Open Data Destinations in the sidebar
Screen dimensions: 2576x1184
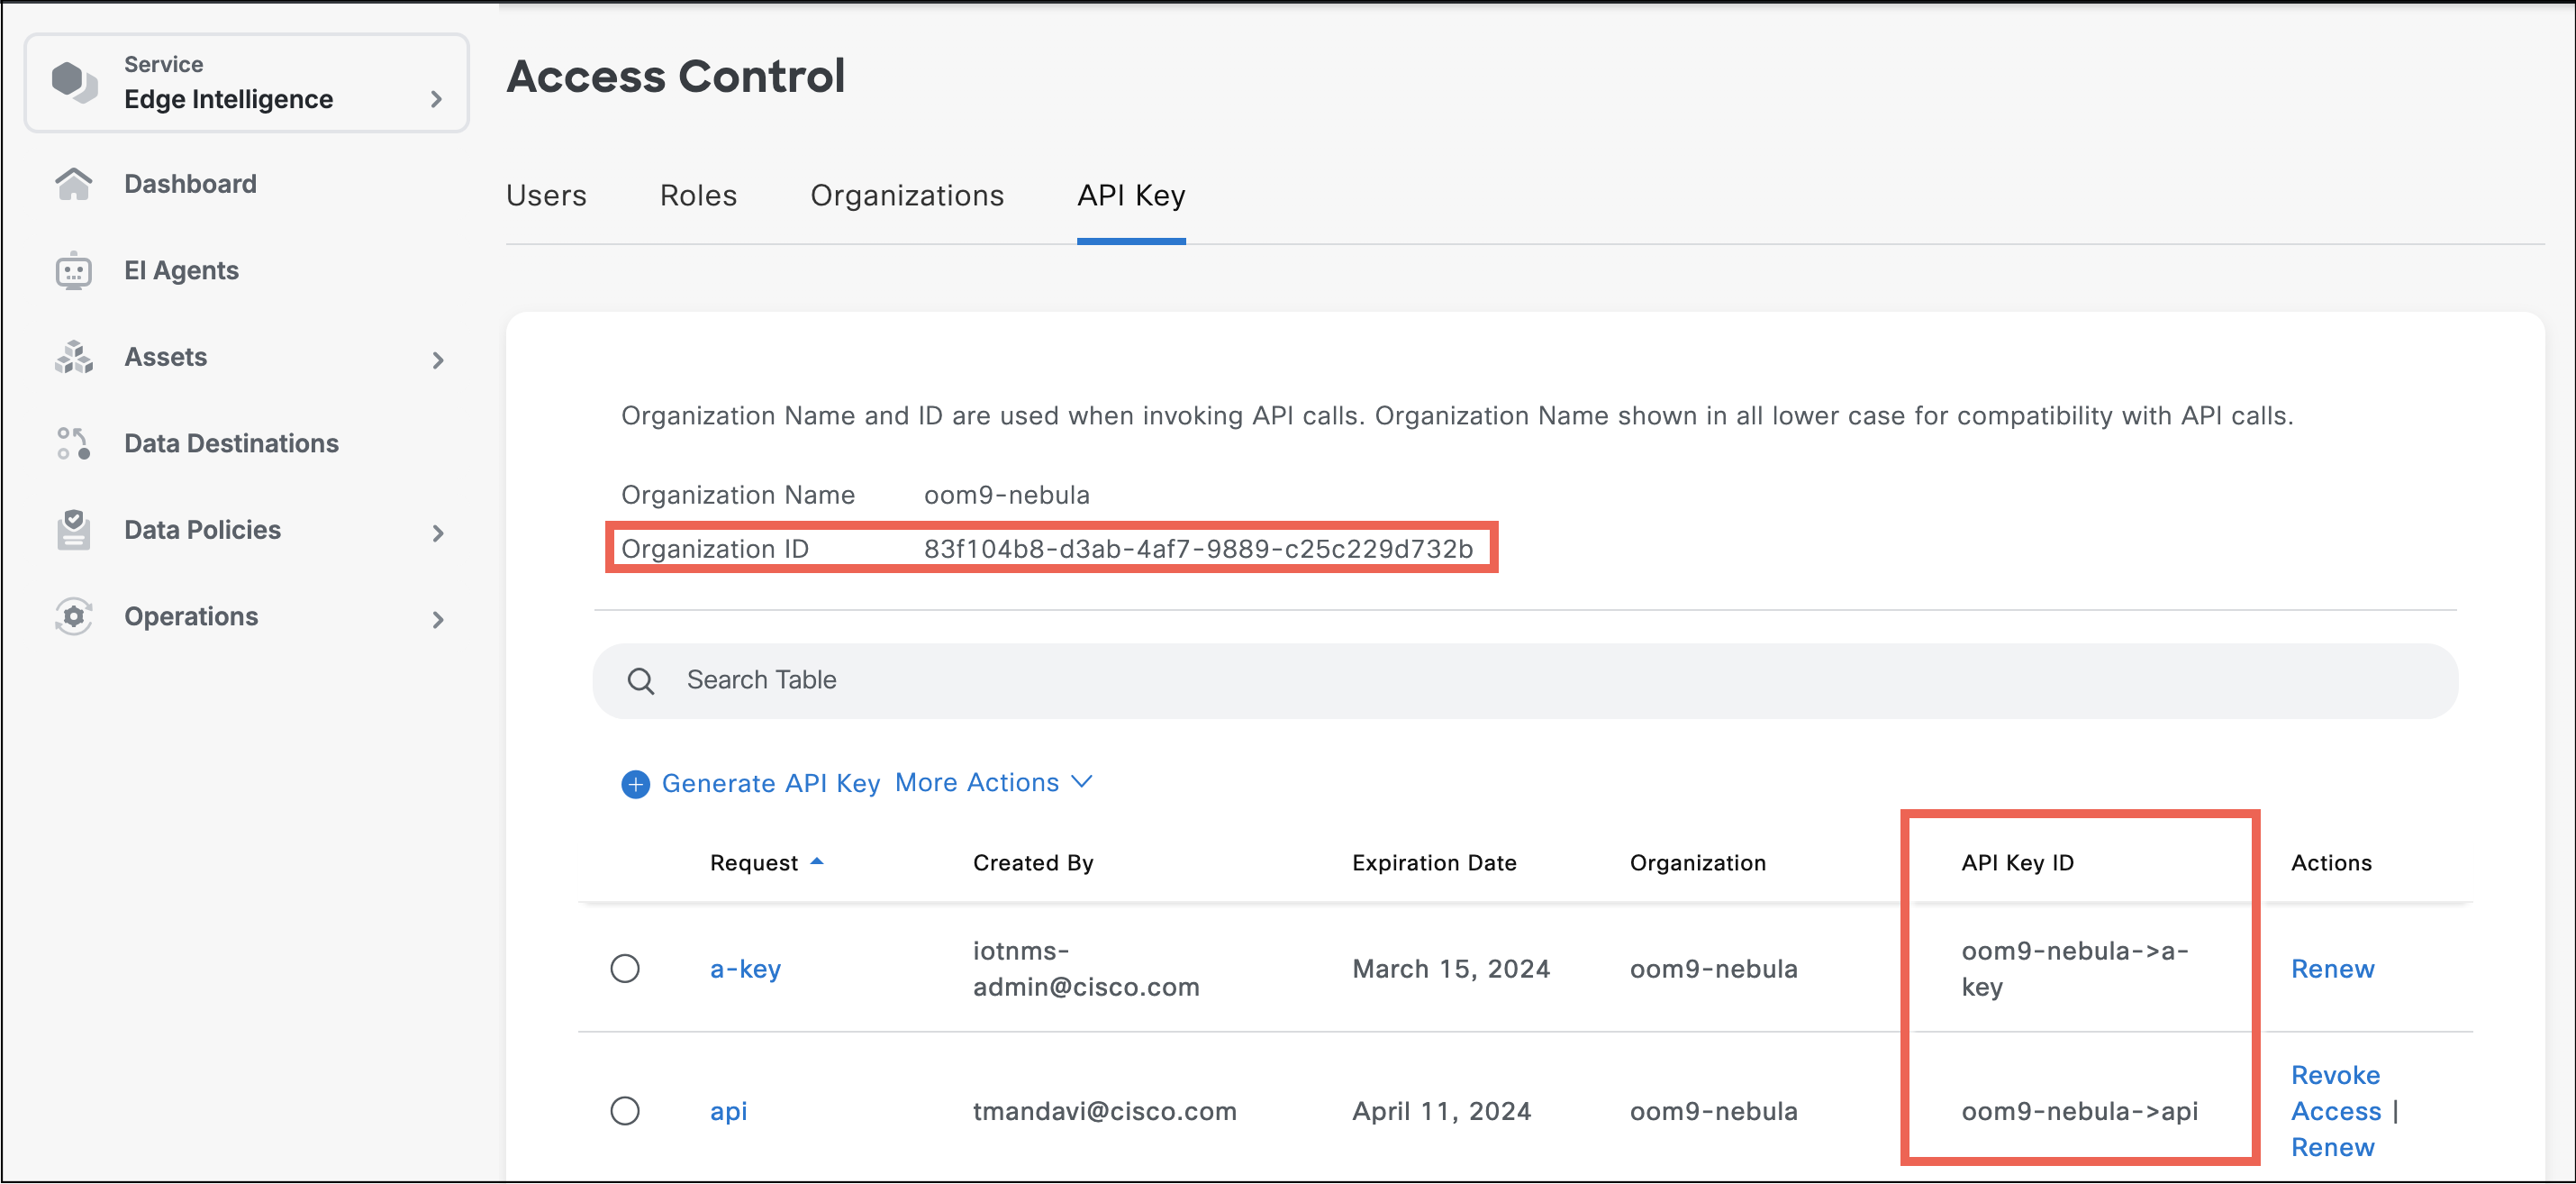231,444
